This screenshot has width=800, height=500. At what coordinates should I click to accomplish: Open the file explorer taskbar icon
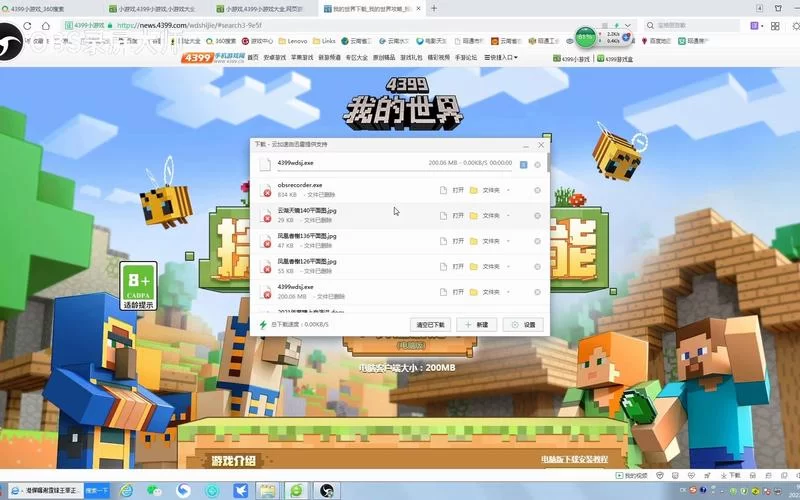[x=267, y=491]
